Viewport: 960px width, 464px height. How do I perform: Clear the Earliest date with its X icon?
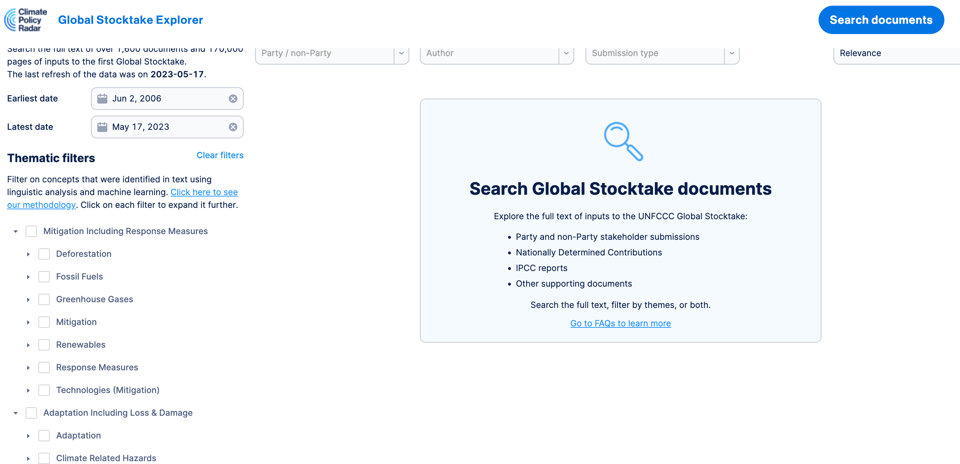point(233,99)
